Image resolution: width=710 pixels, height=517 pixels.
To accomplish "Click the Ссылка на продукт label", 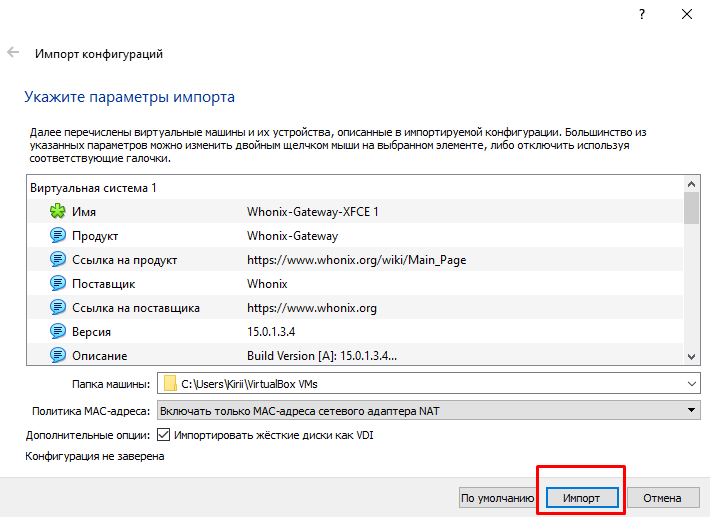I will click(x=125, y=260).
